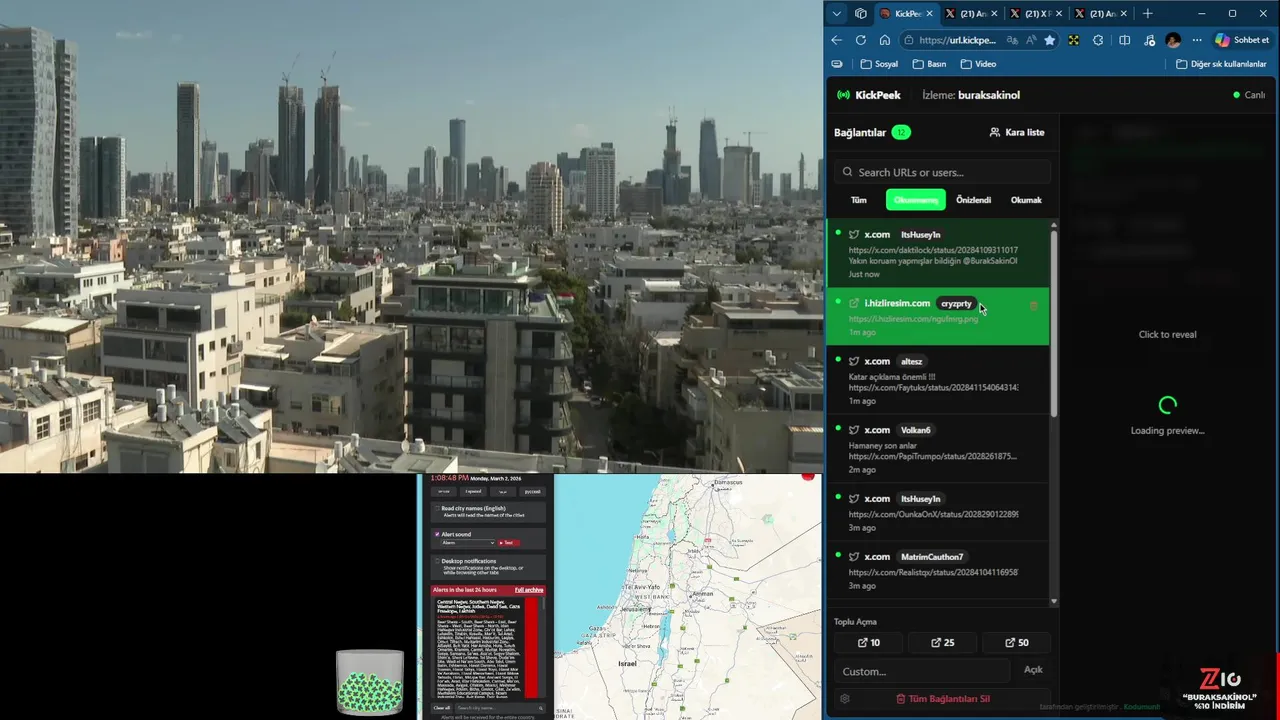Bulk open 10 links
The image size is (1280, 720).
point(869,643)
